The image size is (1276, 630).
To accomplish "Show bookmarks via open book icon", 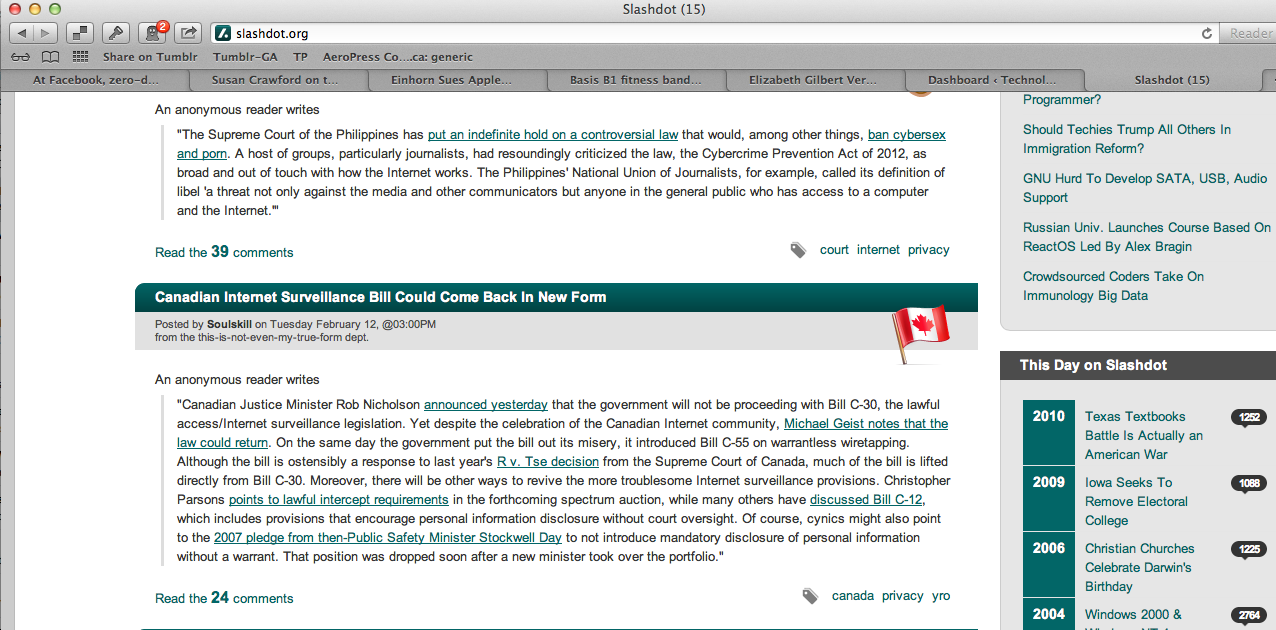I will click(x=50, y=57).
